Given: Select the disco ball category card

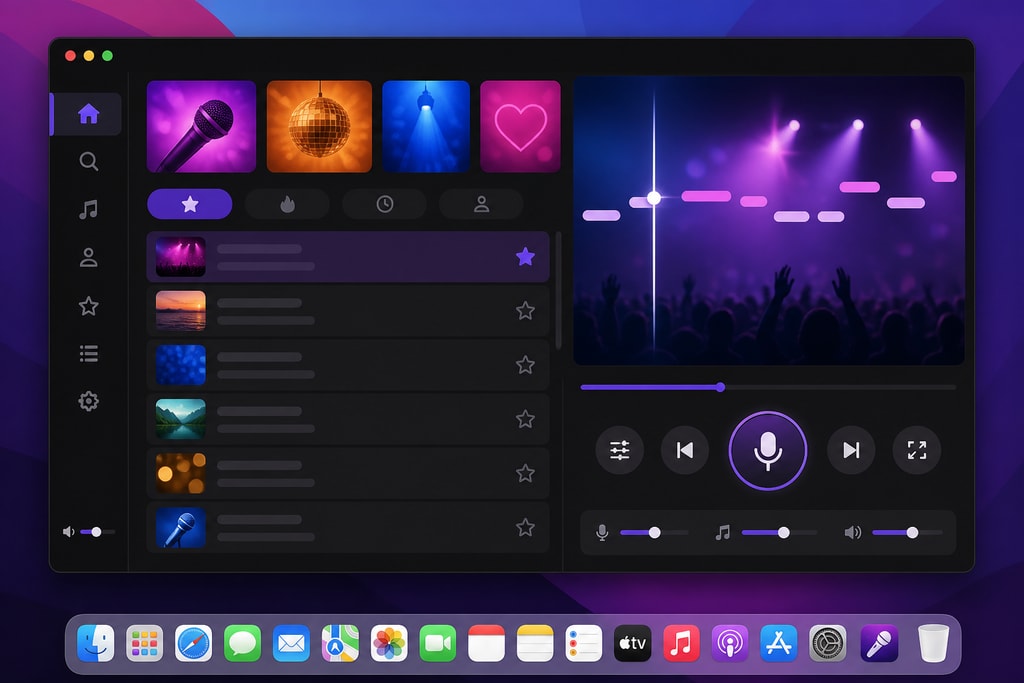Looking at the screenshot, I should click(x=319, y=127).
